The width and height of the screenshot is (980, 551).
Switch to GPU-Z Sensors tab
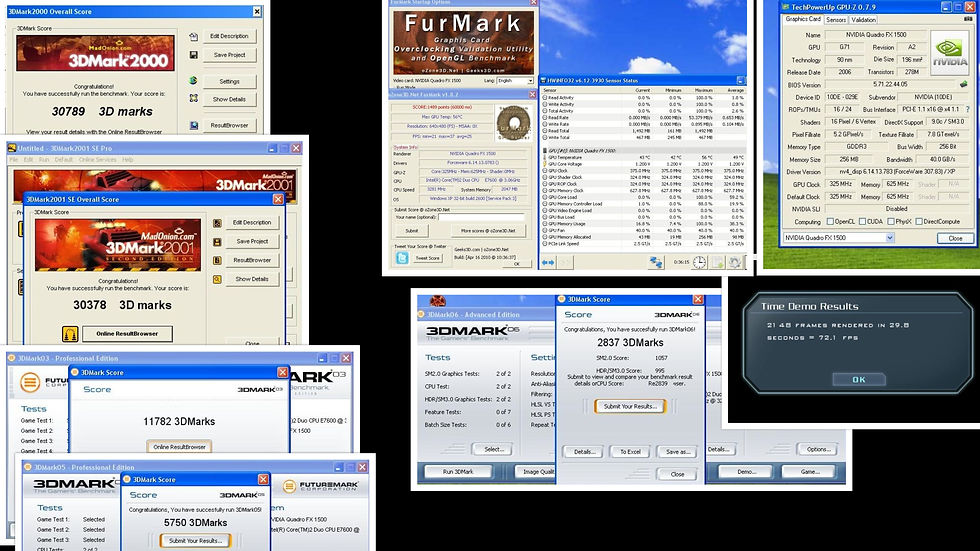pos(836,20)
